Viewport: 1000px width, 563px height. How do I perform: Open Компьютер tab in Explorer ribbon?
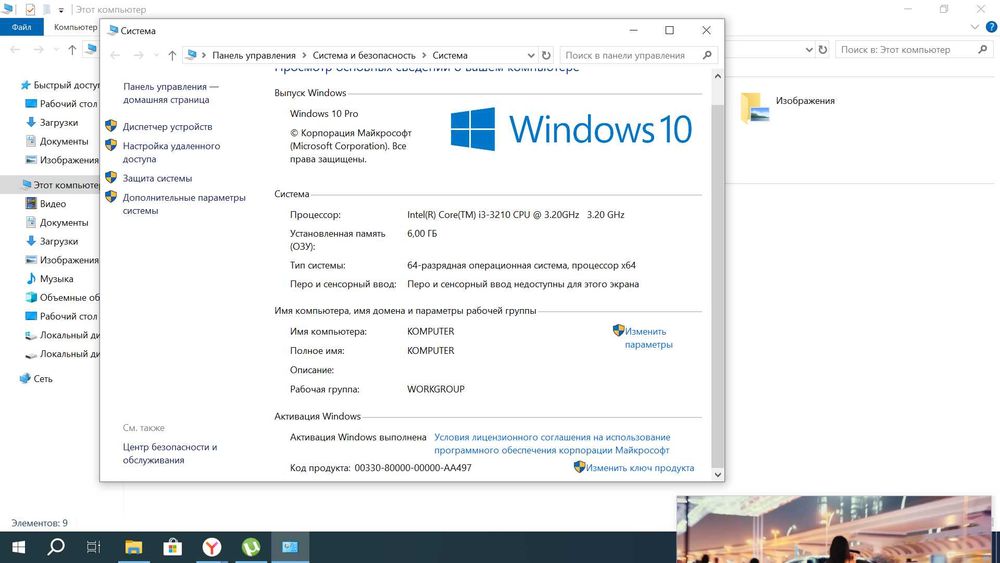(75, 27)
